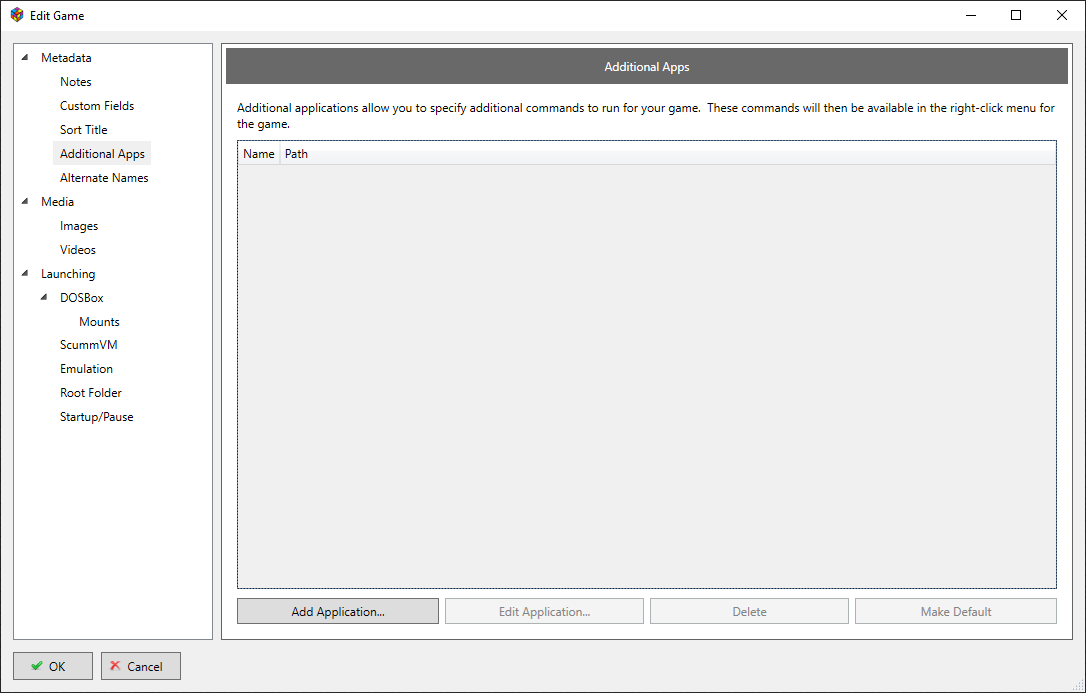Go to Emulation settings

86,369
